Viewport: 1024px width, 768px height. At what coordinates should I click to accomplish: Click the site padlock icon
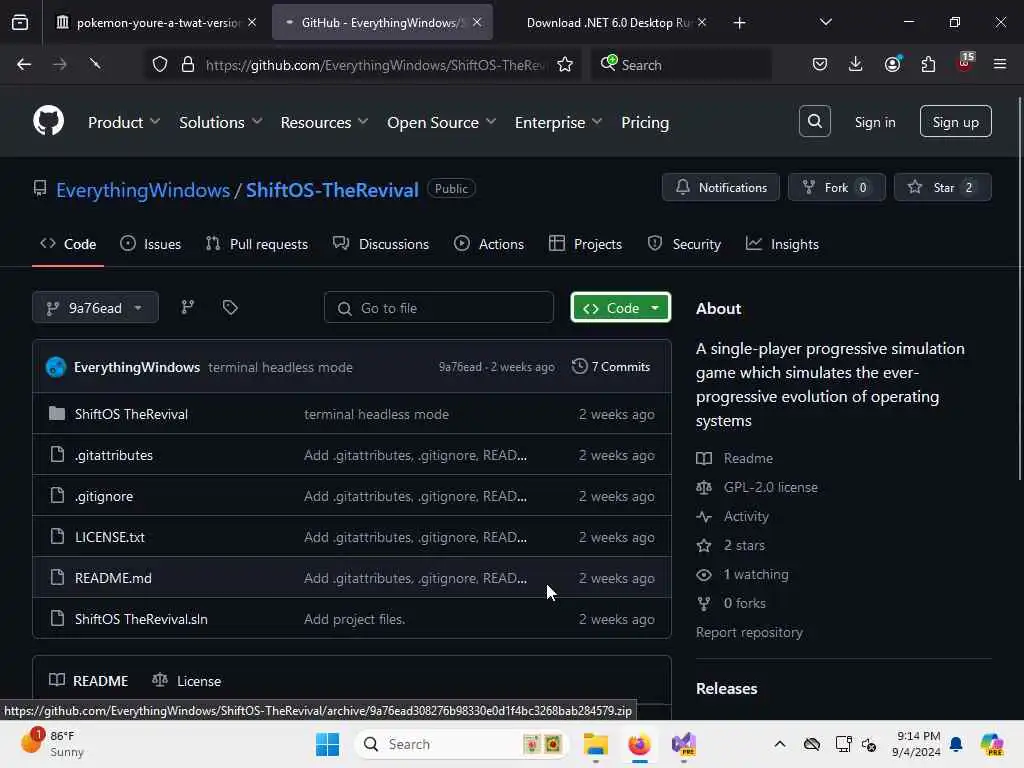(188, 64)
